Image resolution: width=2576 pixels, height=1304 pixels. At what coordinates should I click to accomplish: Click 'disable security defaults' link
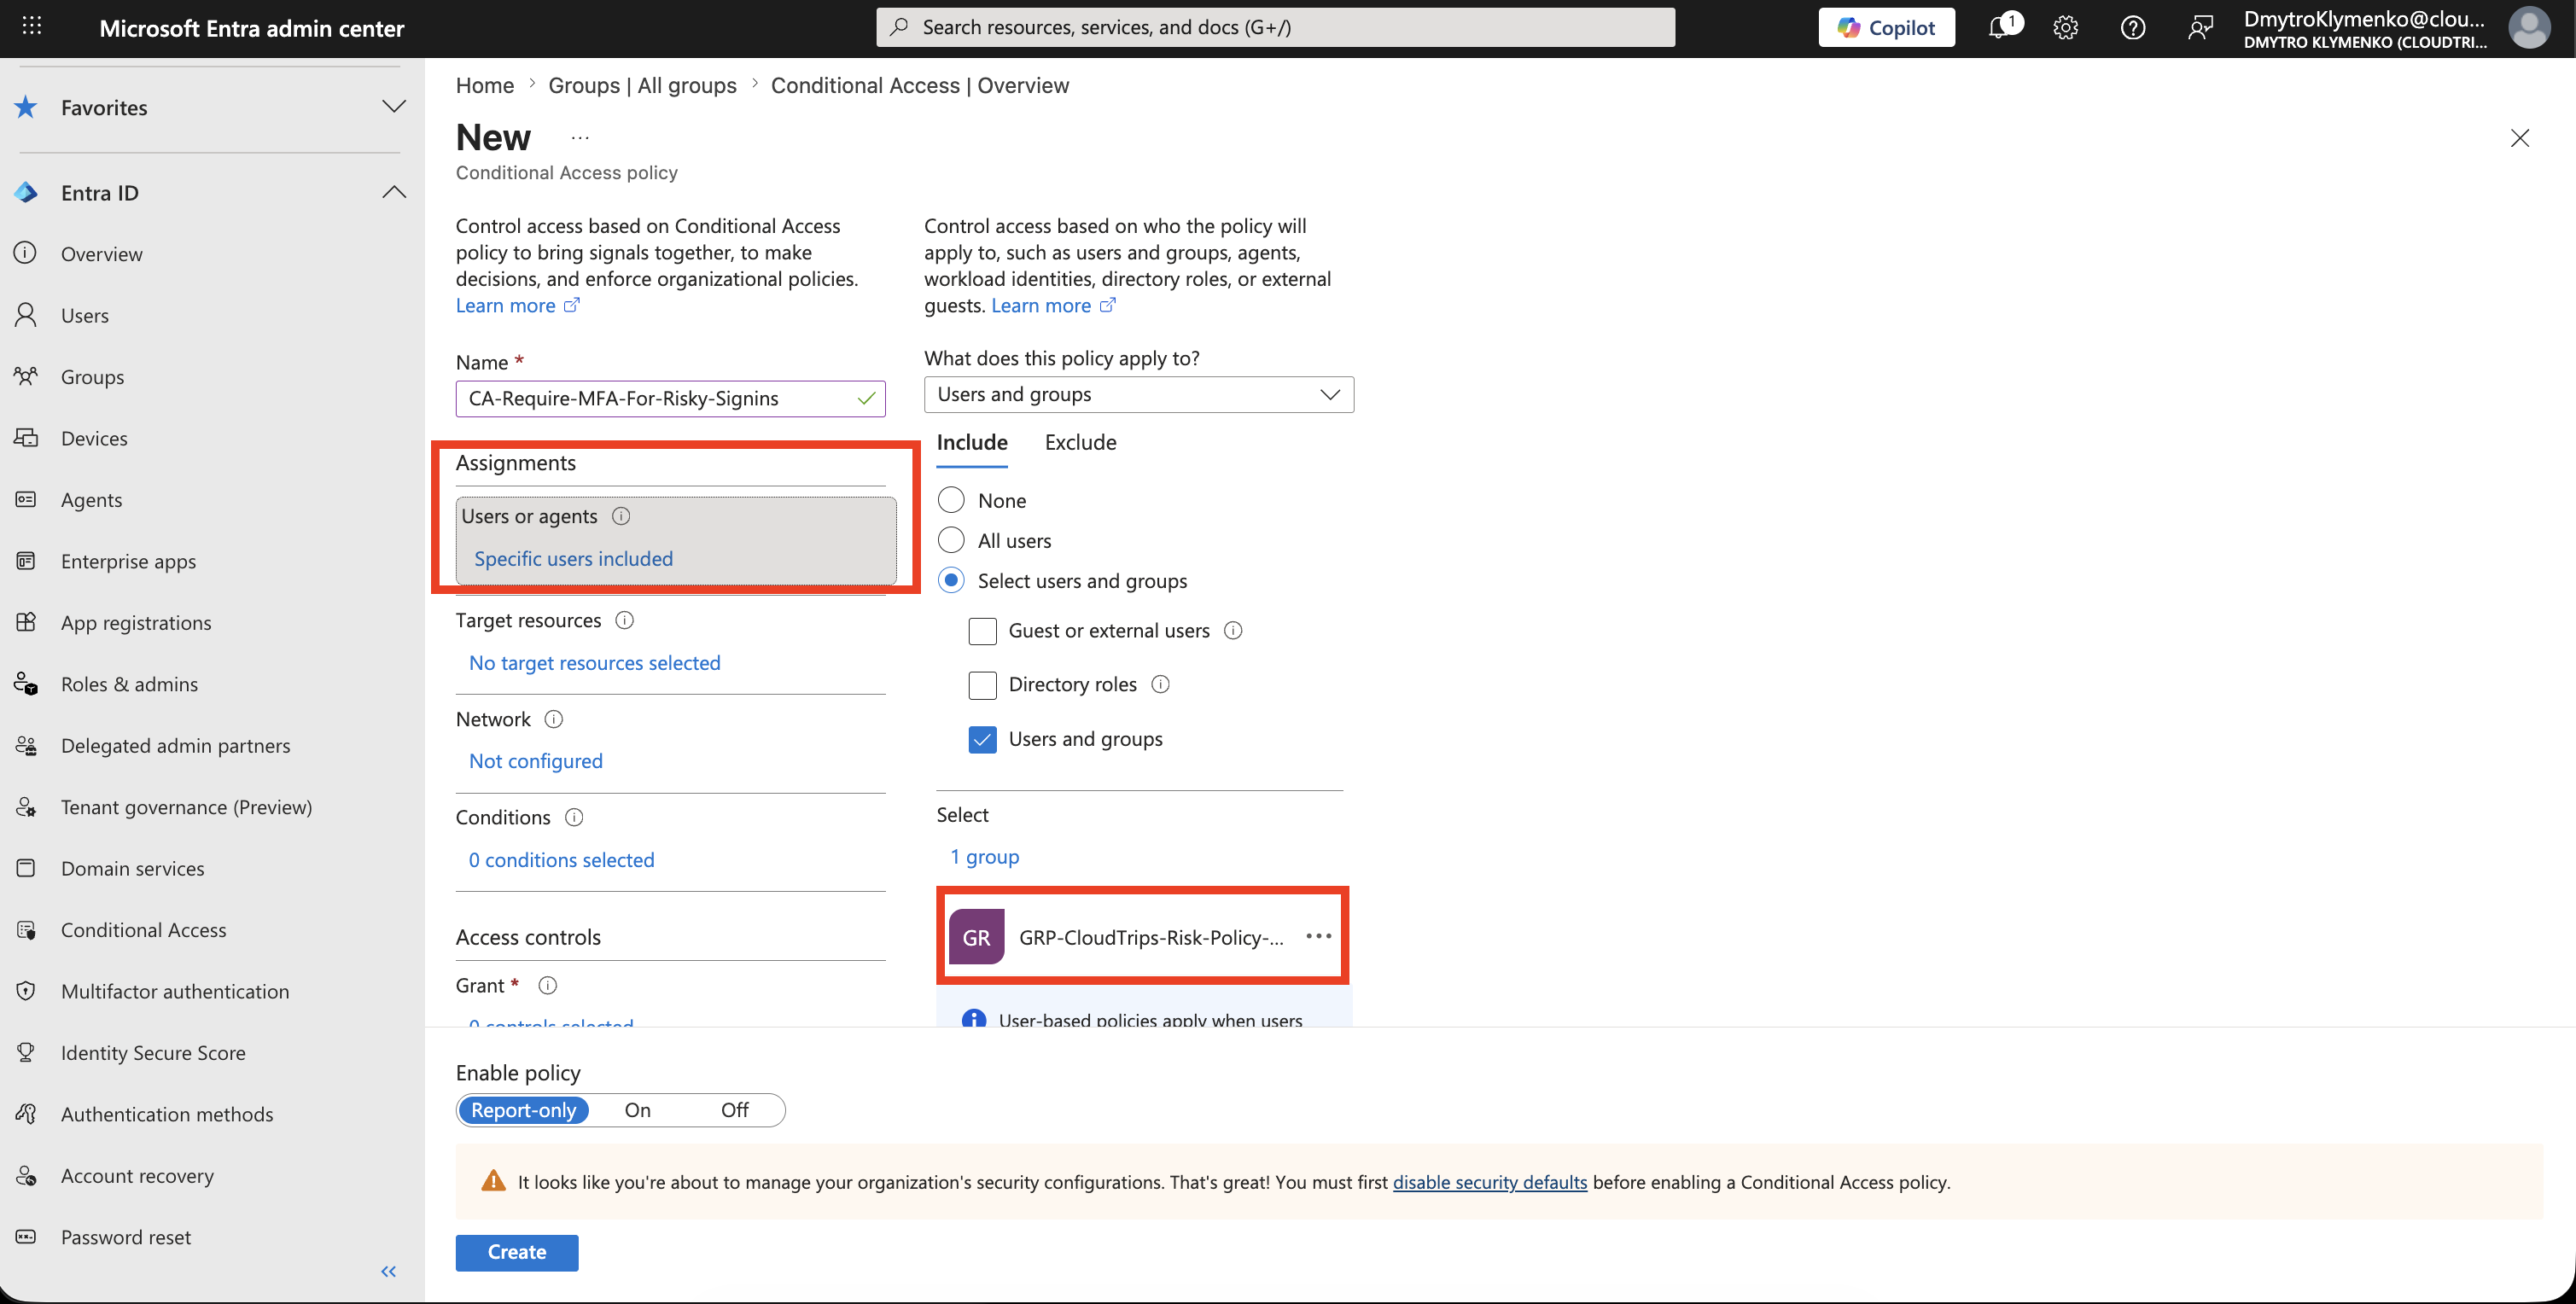point(1490,1181)
